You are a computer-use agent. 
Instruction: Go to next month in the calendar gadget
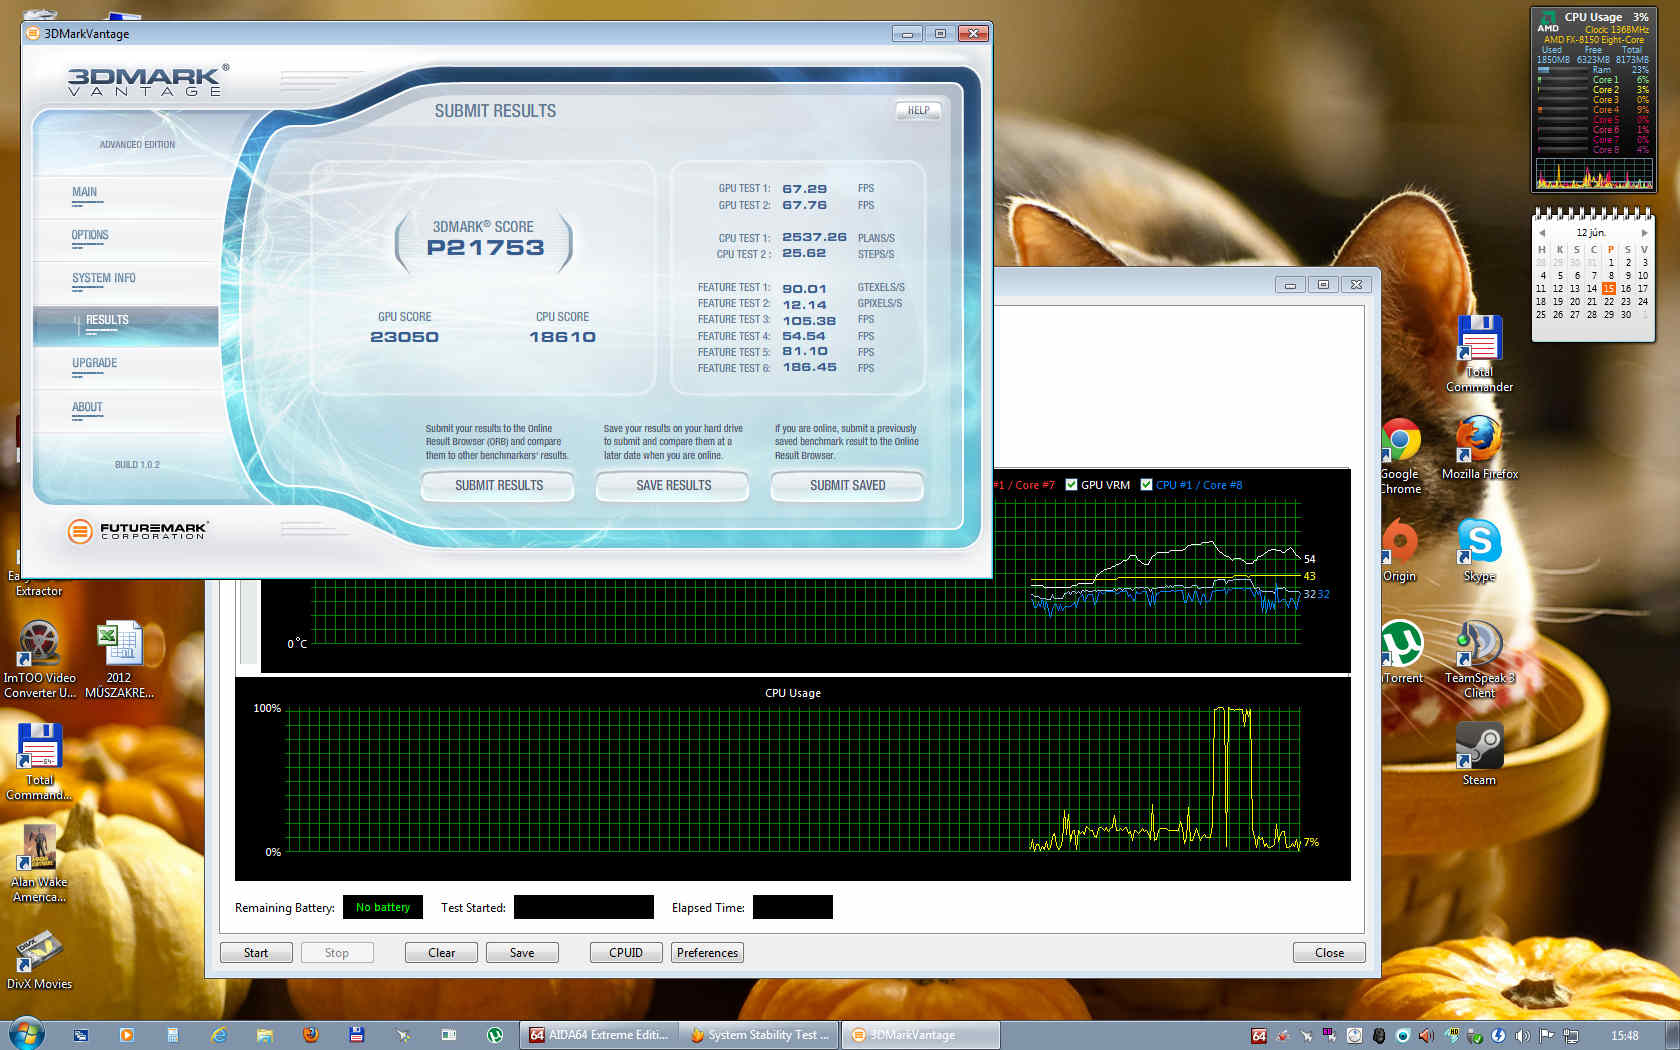pos(1644,233)
